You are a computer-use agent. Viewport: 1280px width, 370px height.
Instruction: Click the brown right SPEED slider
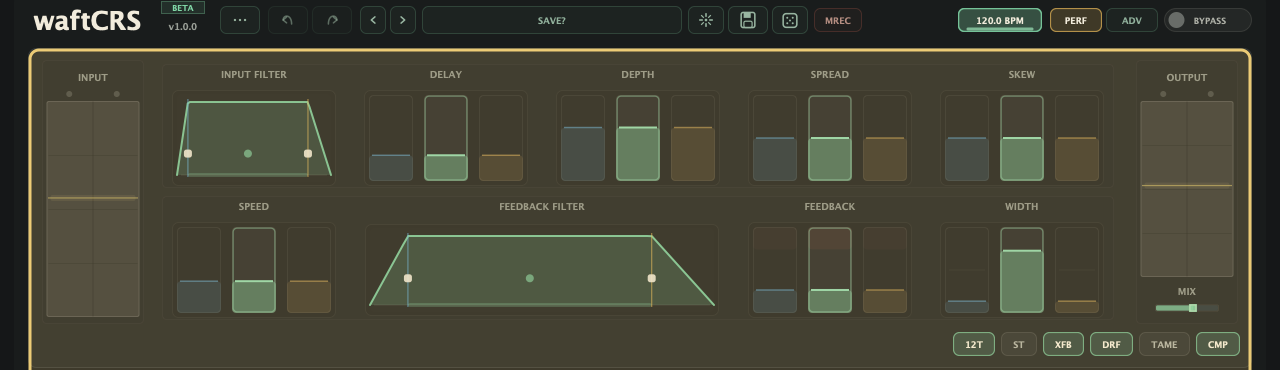[x=309, y=270]
